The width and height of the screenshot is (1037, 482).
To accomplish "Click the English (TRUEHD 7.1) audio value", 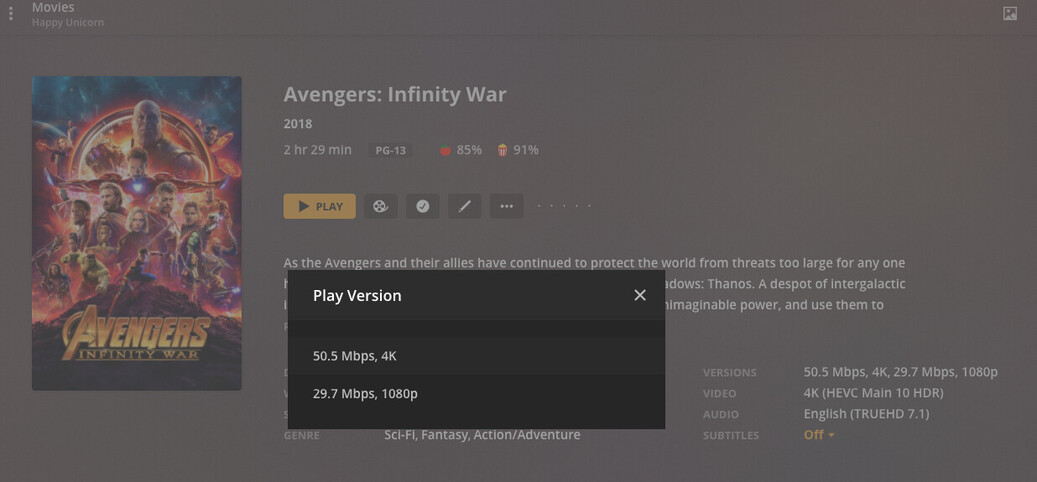I will (866, 415).
